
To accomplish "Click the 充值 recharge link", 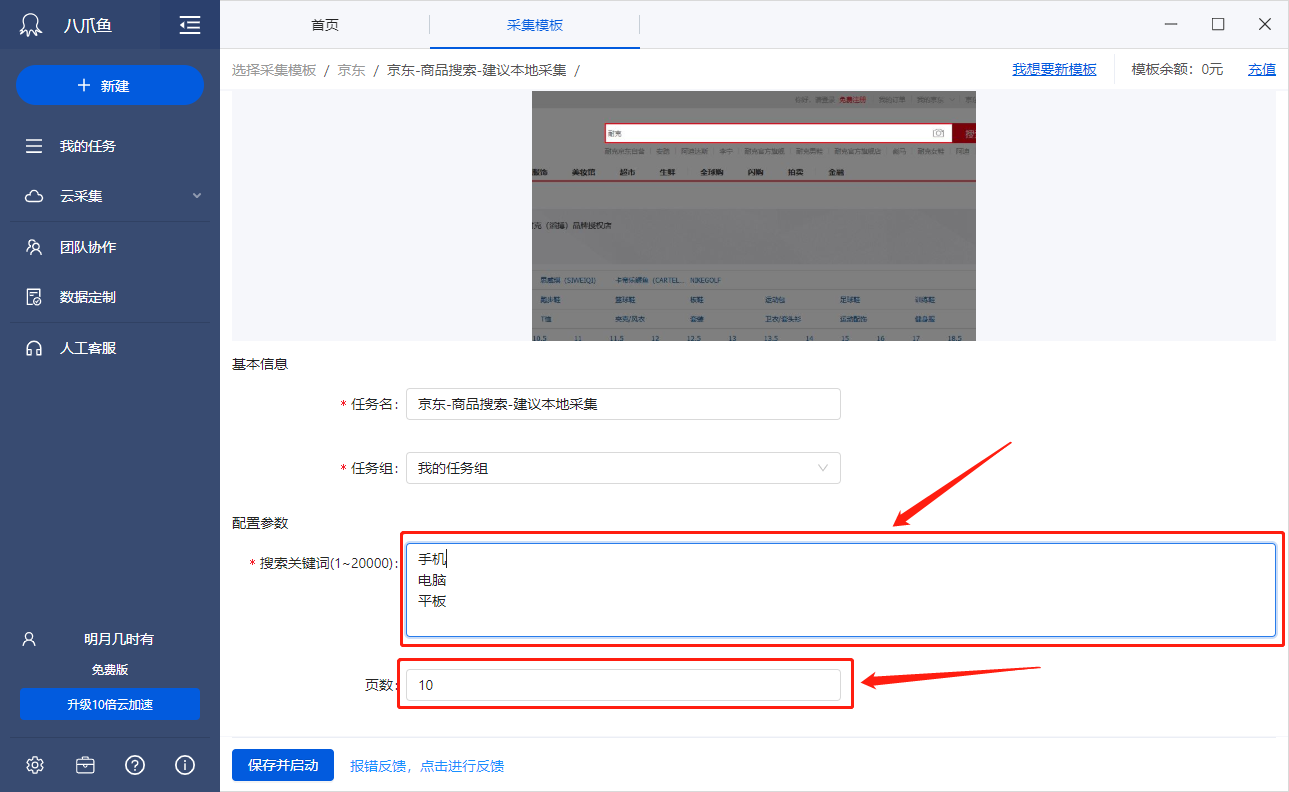I will [x=1262, y=69].
